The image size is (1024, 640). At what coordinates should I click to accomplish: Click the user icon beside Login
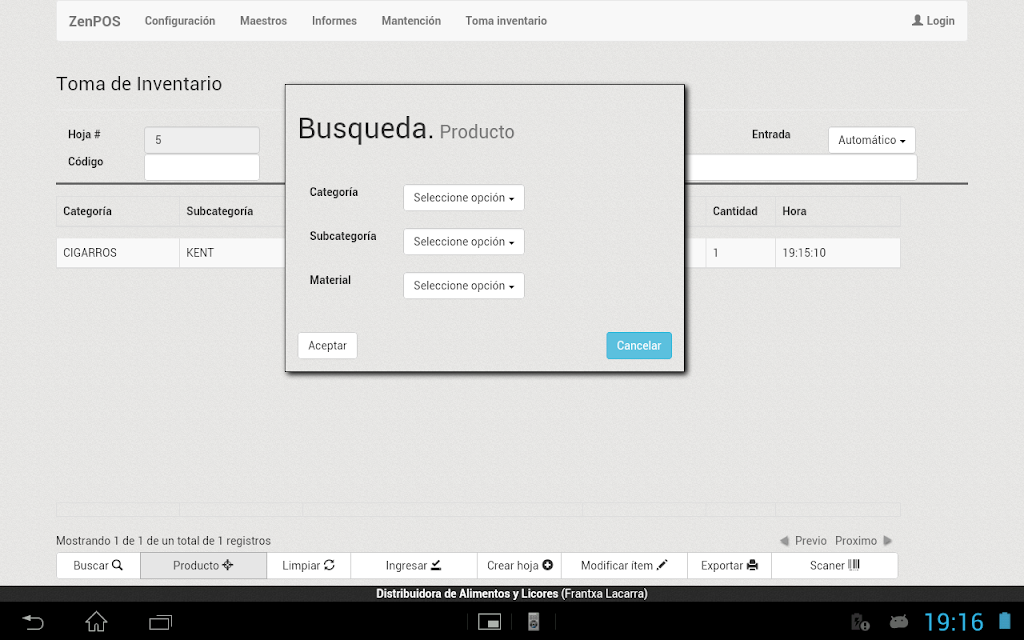[x=918, y=20]
